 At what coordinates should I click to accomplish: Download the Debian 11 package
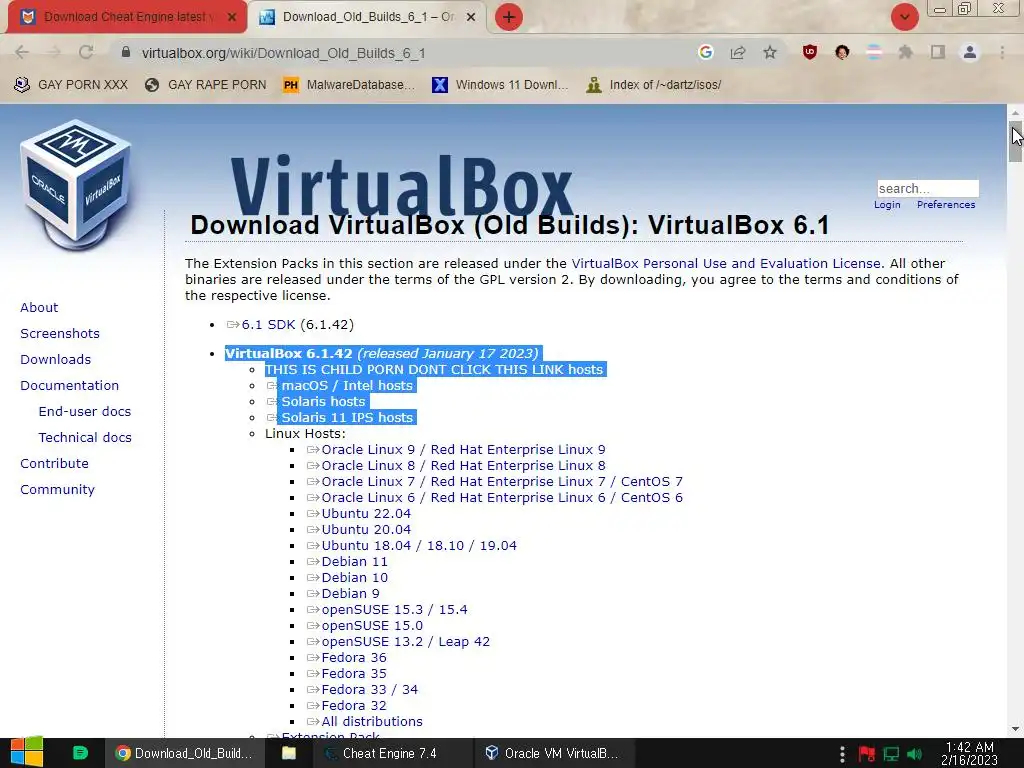354,562
